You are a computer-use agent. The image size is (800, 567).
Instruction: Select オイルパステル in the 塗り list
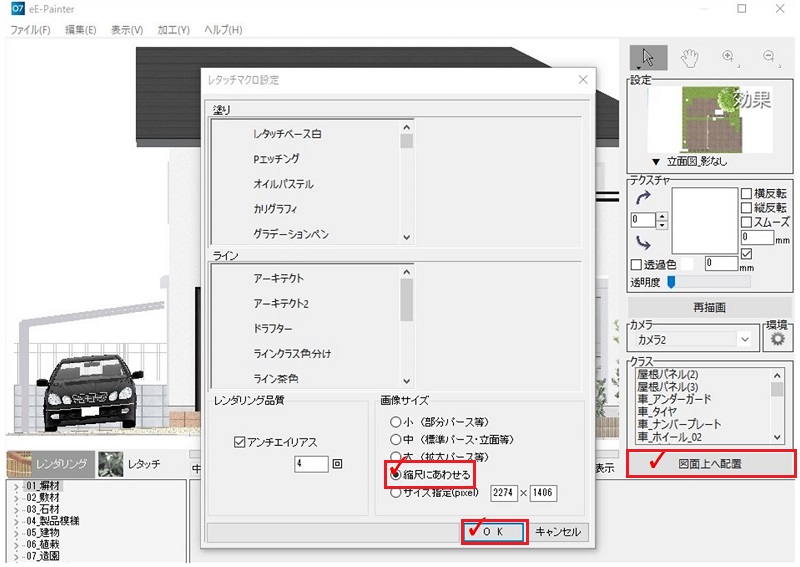coord(283,184)
